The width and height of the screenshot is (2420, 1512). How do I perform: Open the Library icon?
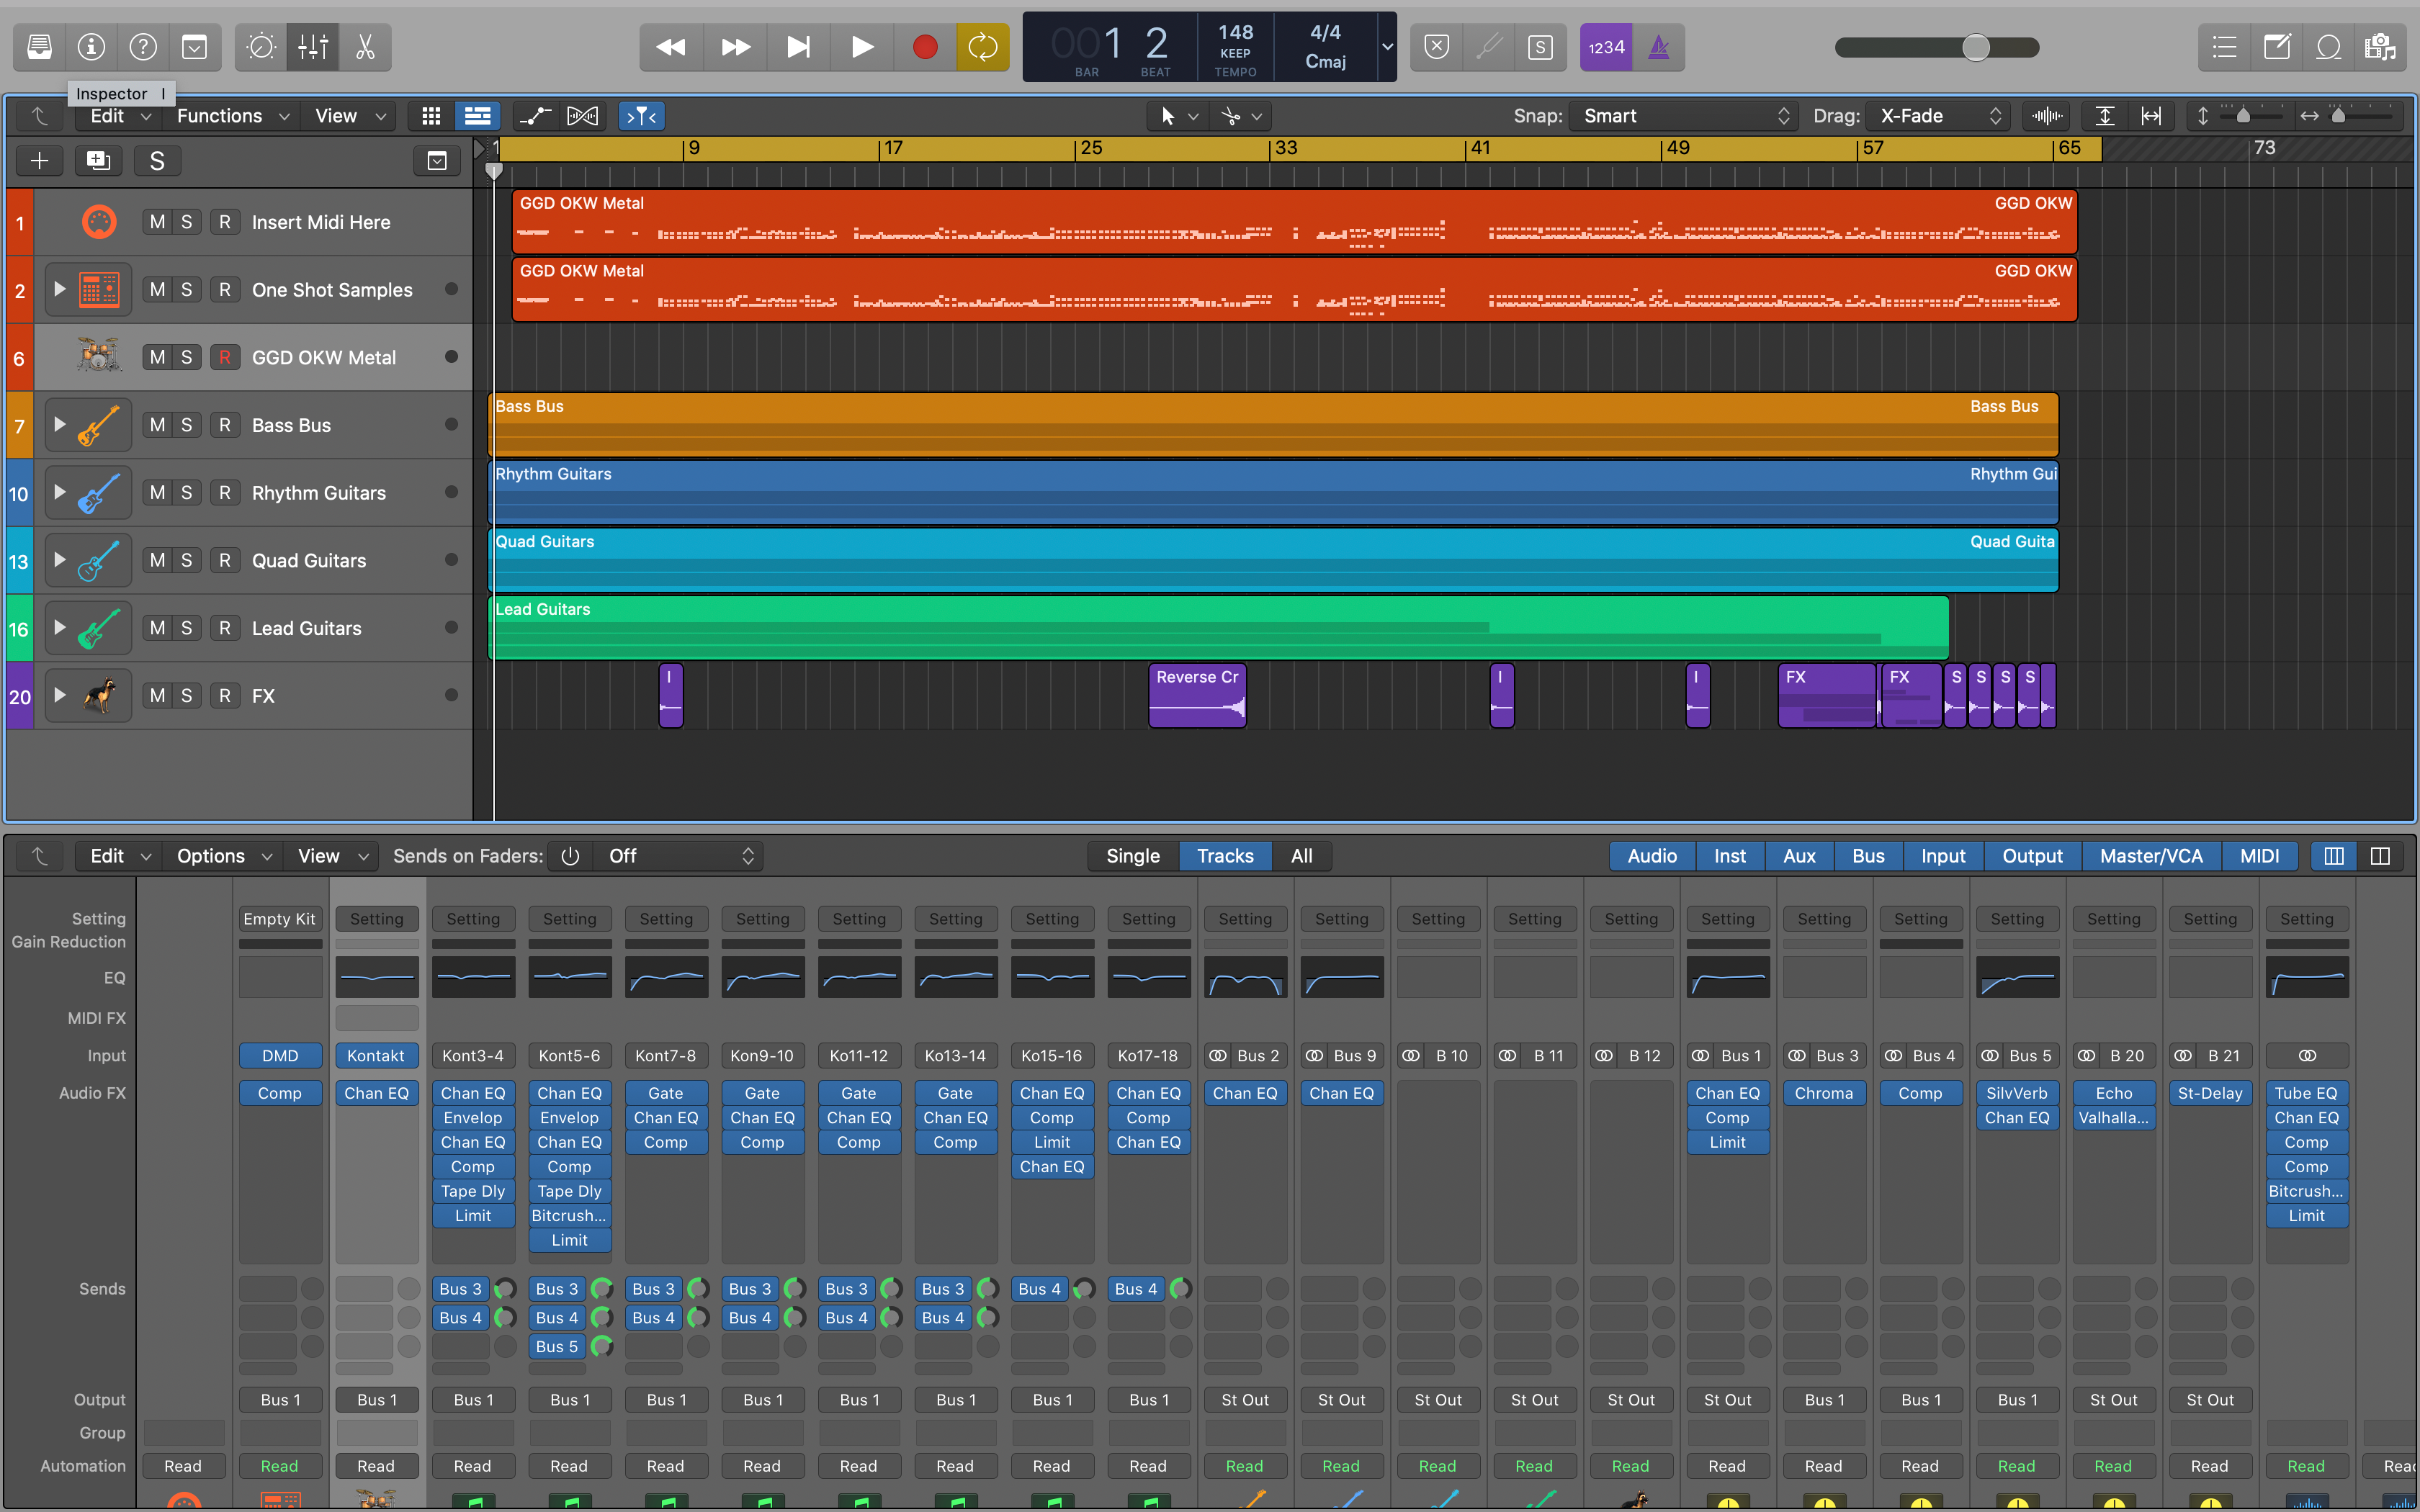pos(39,47)
